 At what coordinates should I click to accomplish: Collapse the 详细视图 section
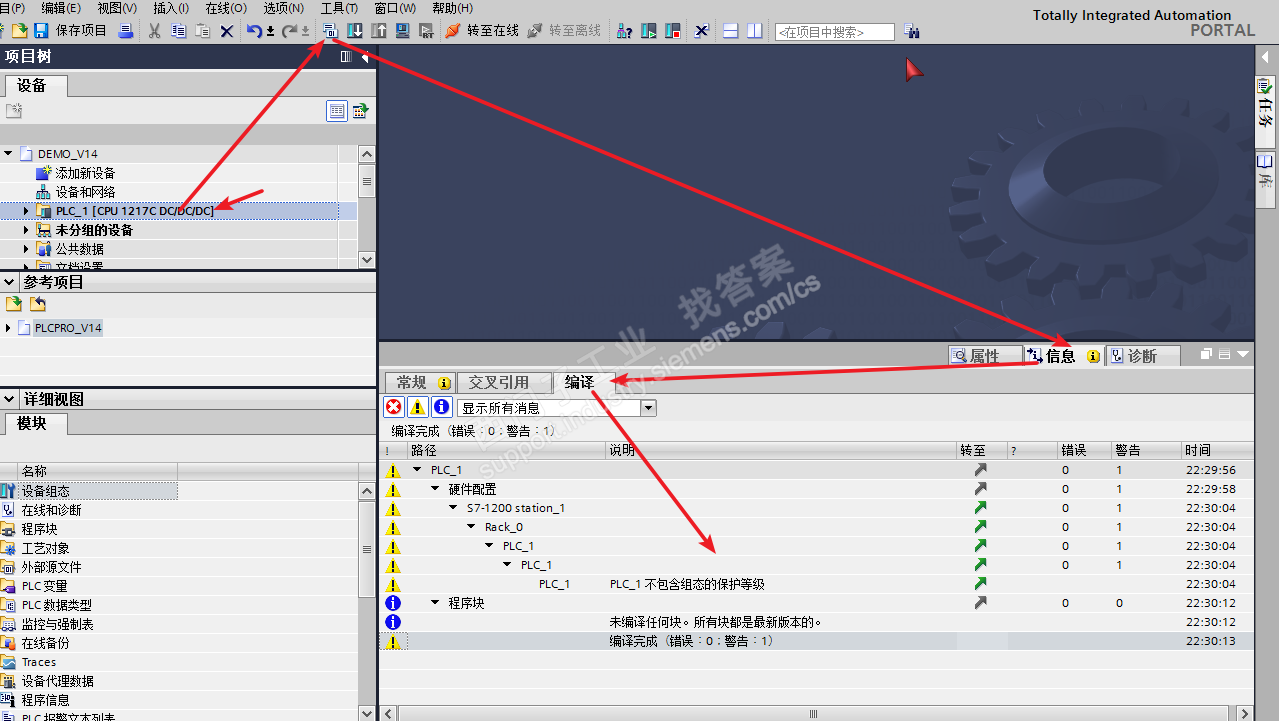(x=9, y=399)
